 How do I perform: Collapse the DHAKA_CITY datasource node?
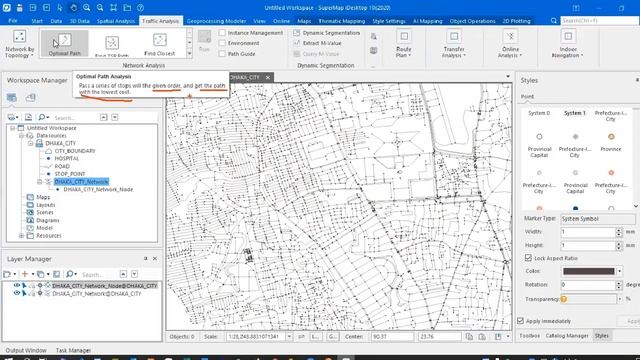click(x=31, y=143)
